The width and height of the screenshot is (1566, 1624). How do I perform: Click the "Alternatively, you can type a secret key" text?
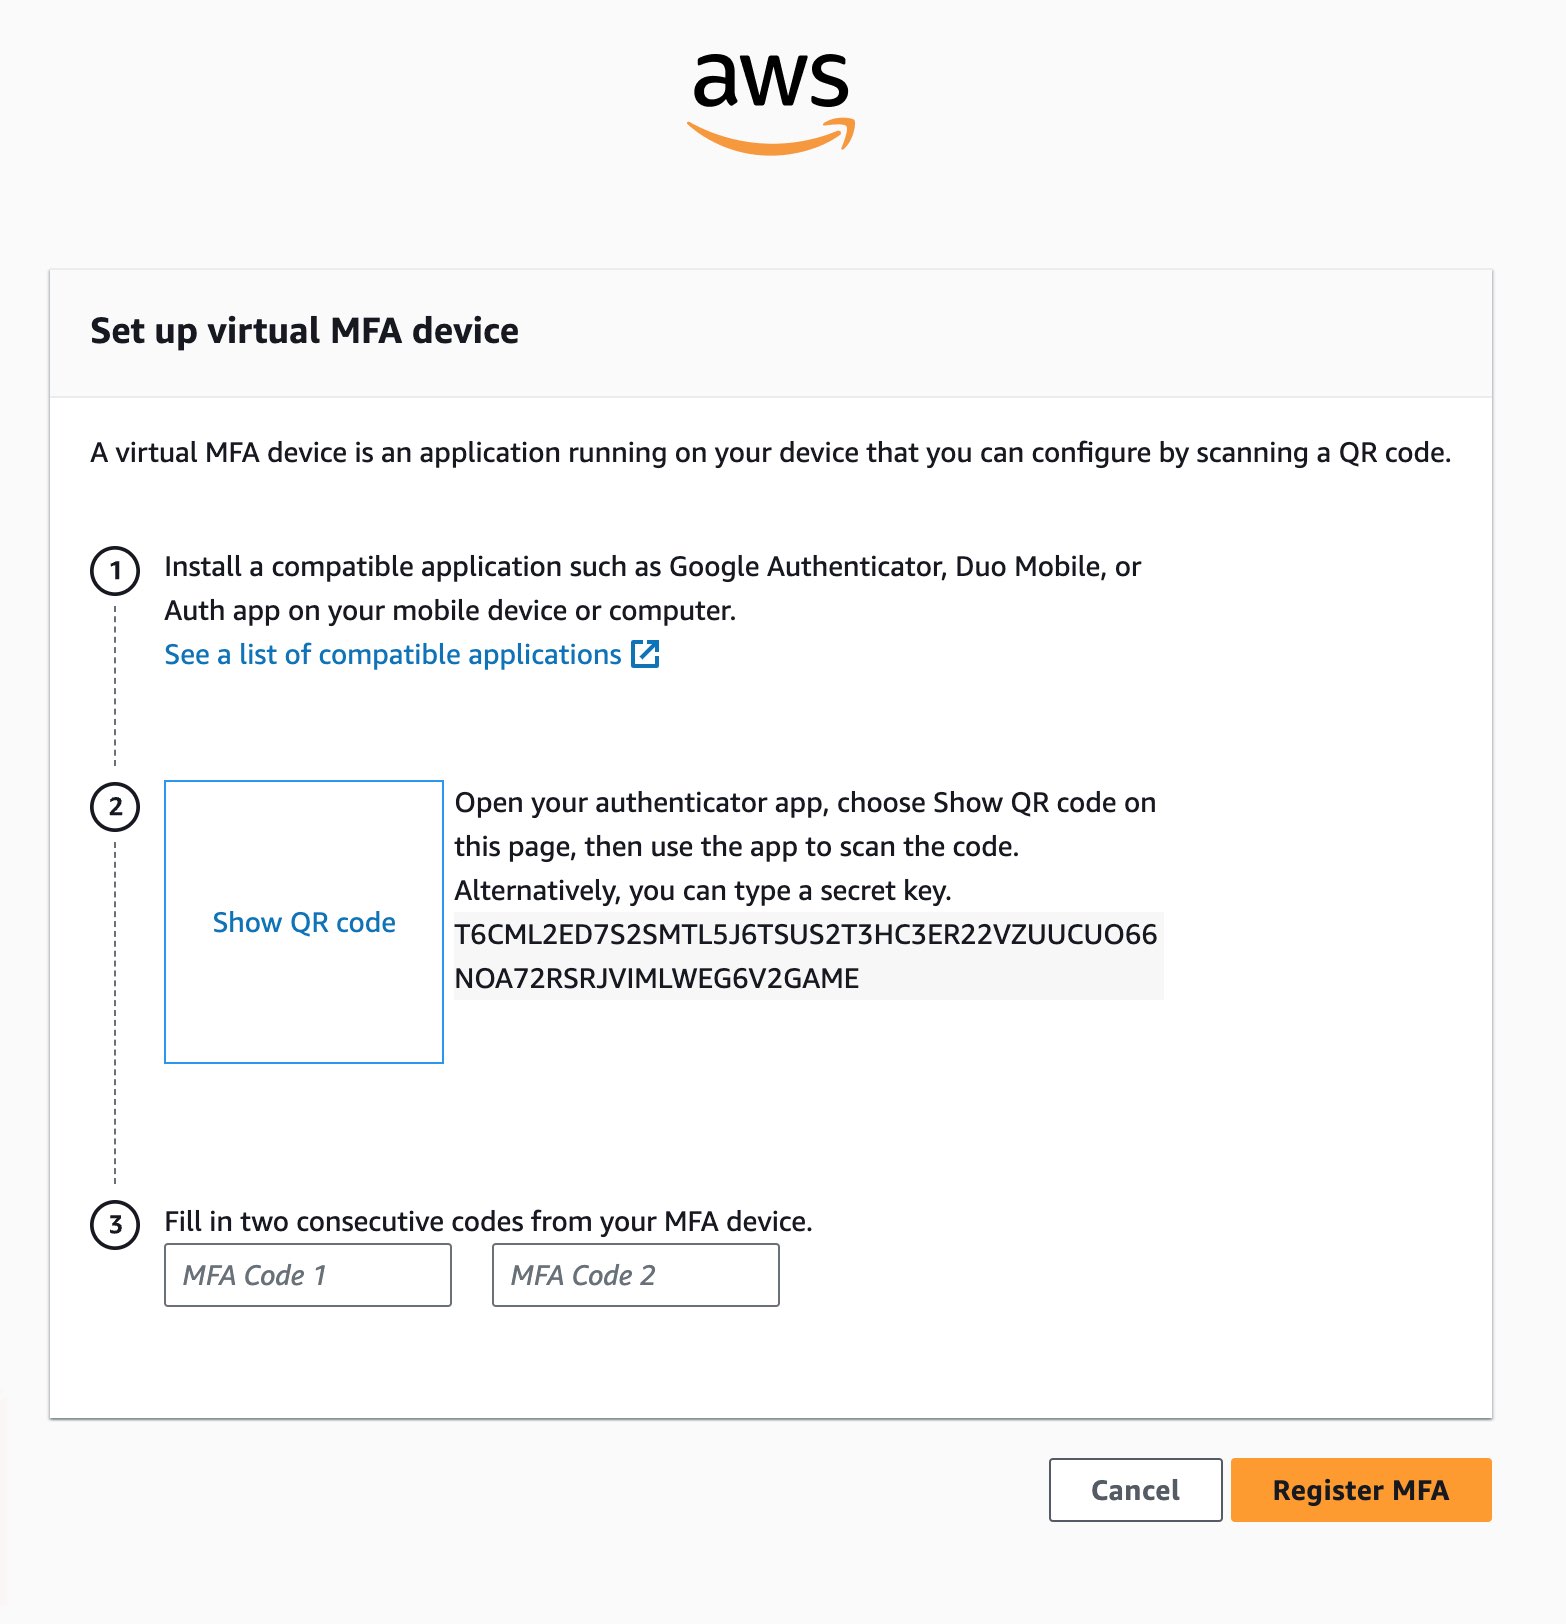point(703,890)
